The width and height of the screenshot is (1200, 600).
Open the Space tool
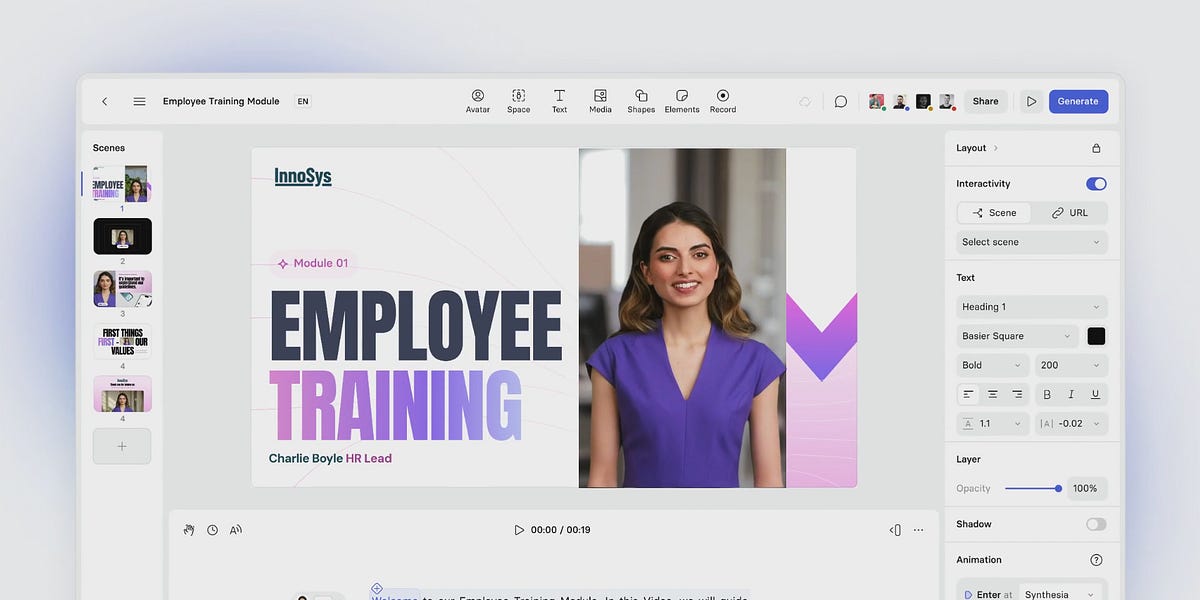click(518, 101)
